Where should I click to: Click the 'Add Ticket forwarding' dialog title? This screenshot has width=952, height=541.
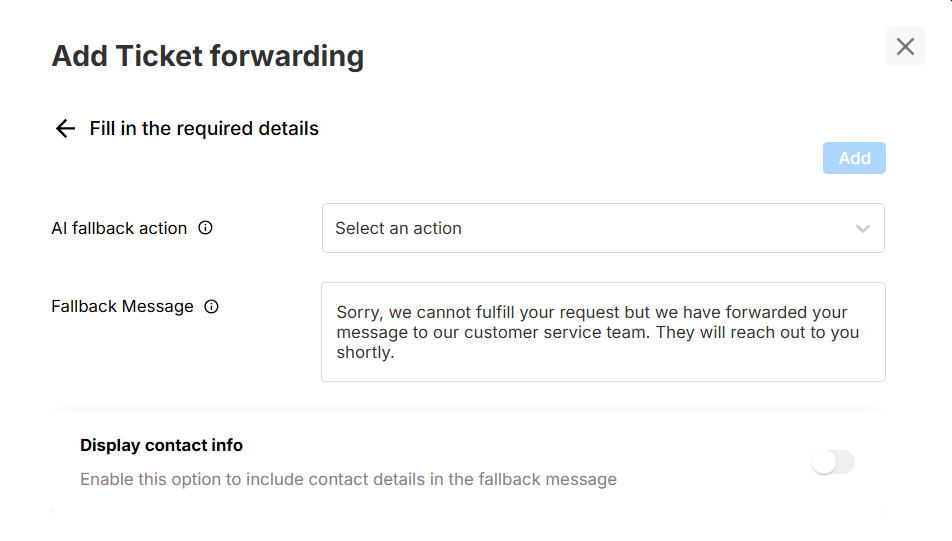click(x=207, y=56)
